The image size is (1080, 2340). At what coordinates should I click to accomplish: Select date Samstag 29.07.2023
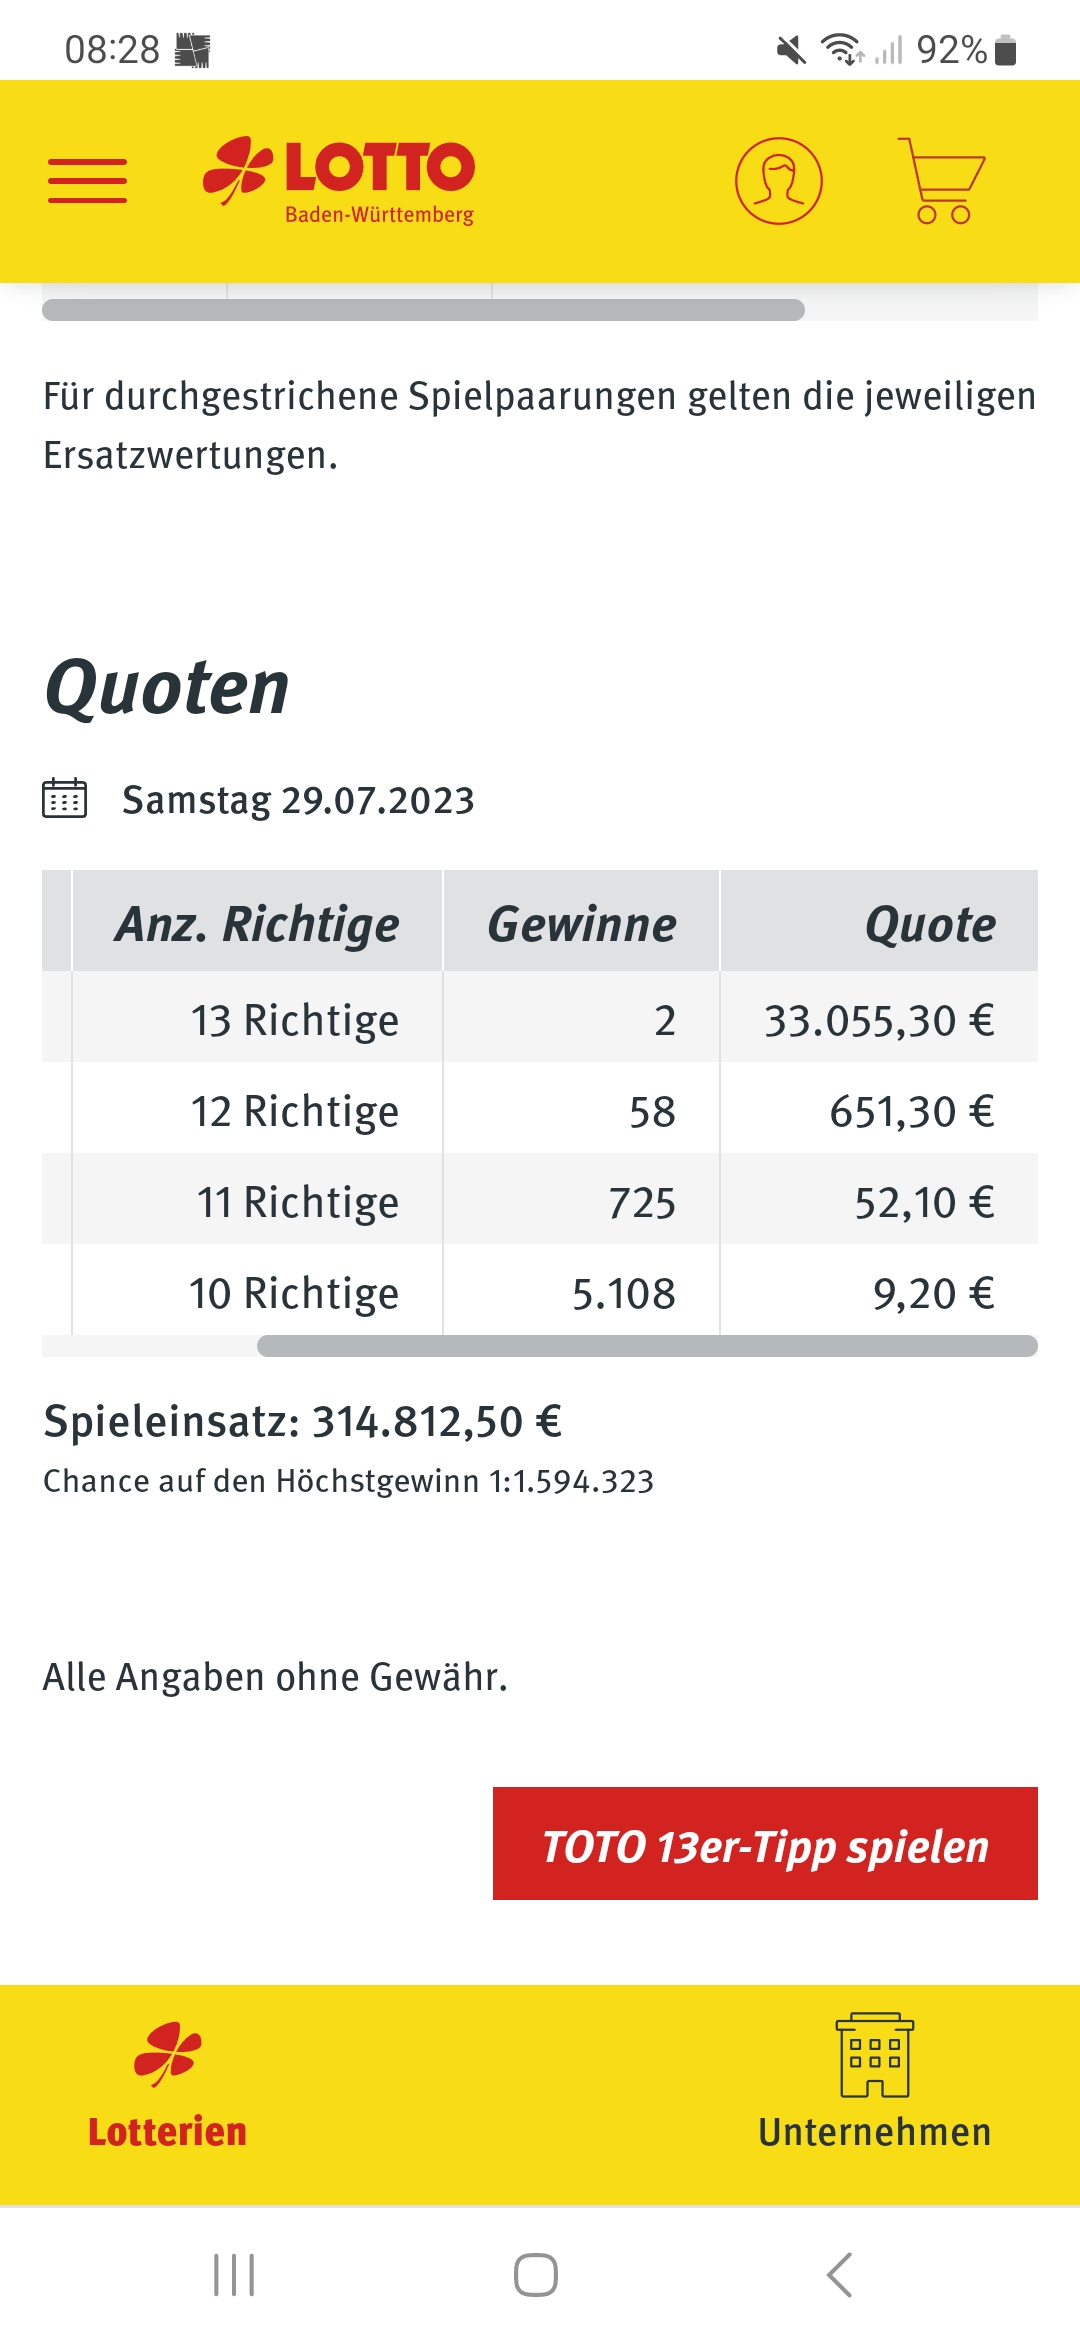(298, 800)
